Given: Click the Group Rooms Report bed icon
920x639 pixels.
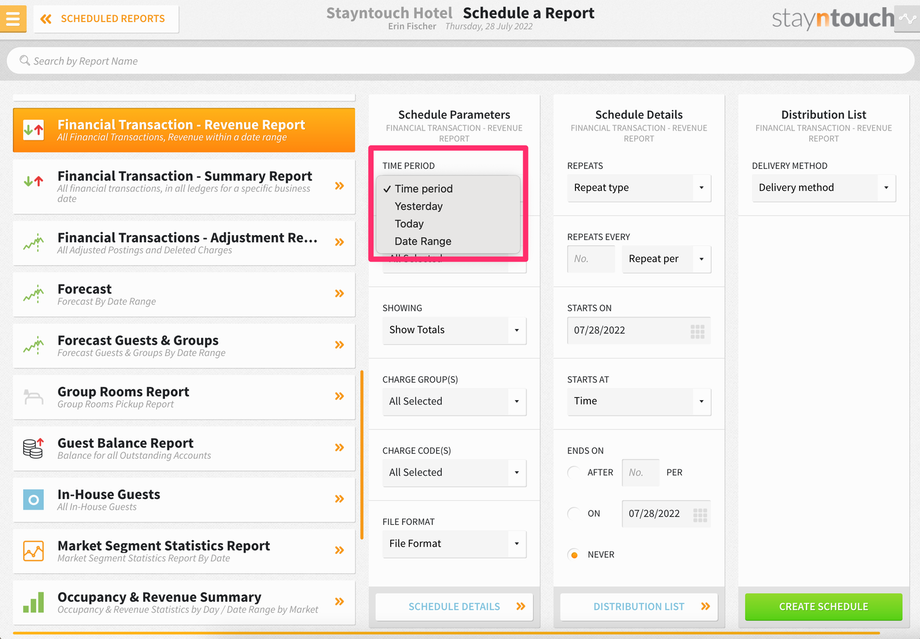Looking at the screenshot, I should pos(33,397).
